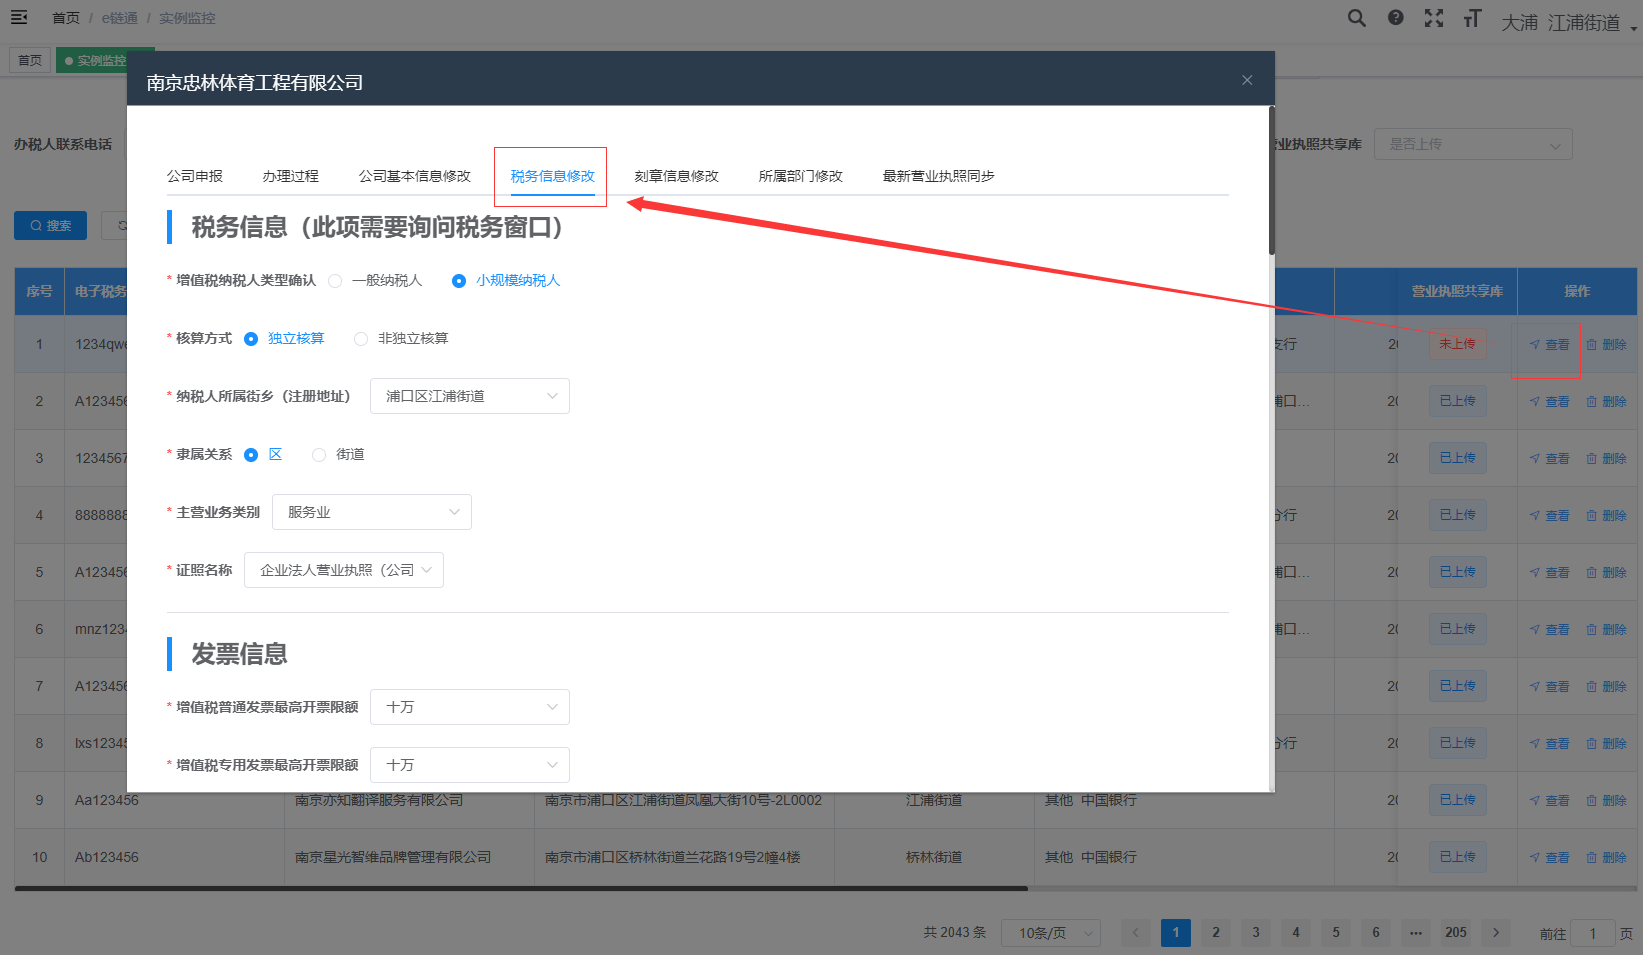
Task: Open the 首页 page tab
Action: pos(30,60)
